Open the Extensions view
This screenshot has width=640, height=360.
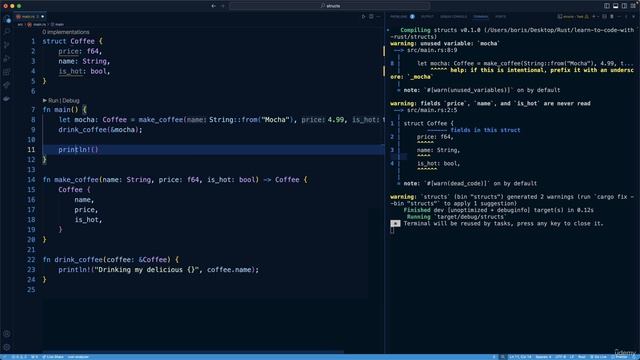pyautogui.click(x=7, y=72)
